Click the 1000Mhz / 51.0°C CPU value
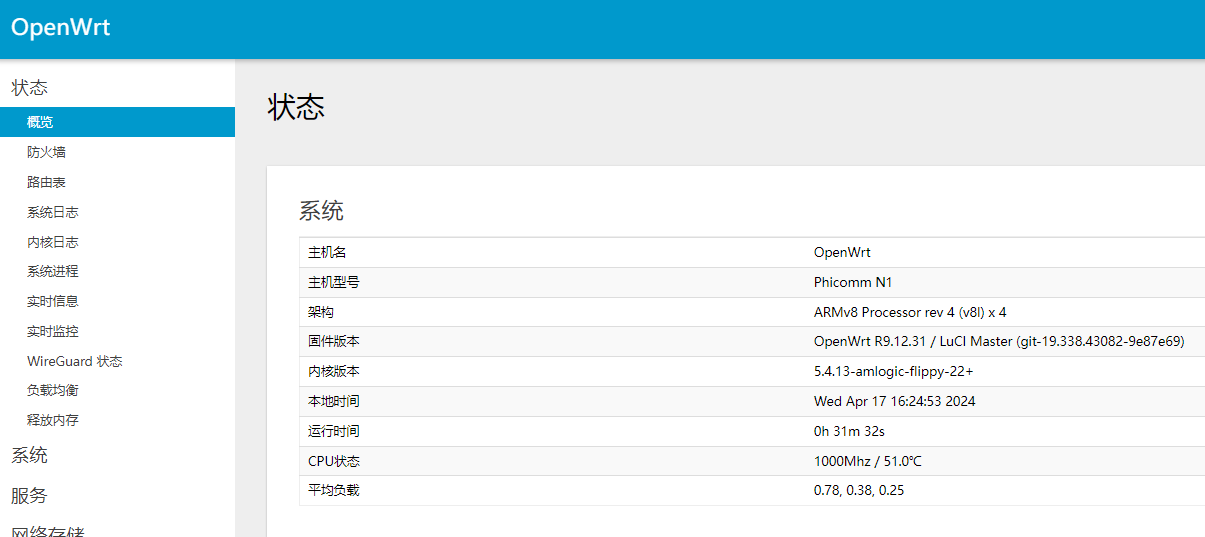This screenshot has width=1205, height=537. pos(868,461)
